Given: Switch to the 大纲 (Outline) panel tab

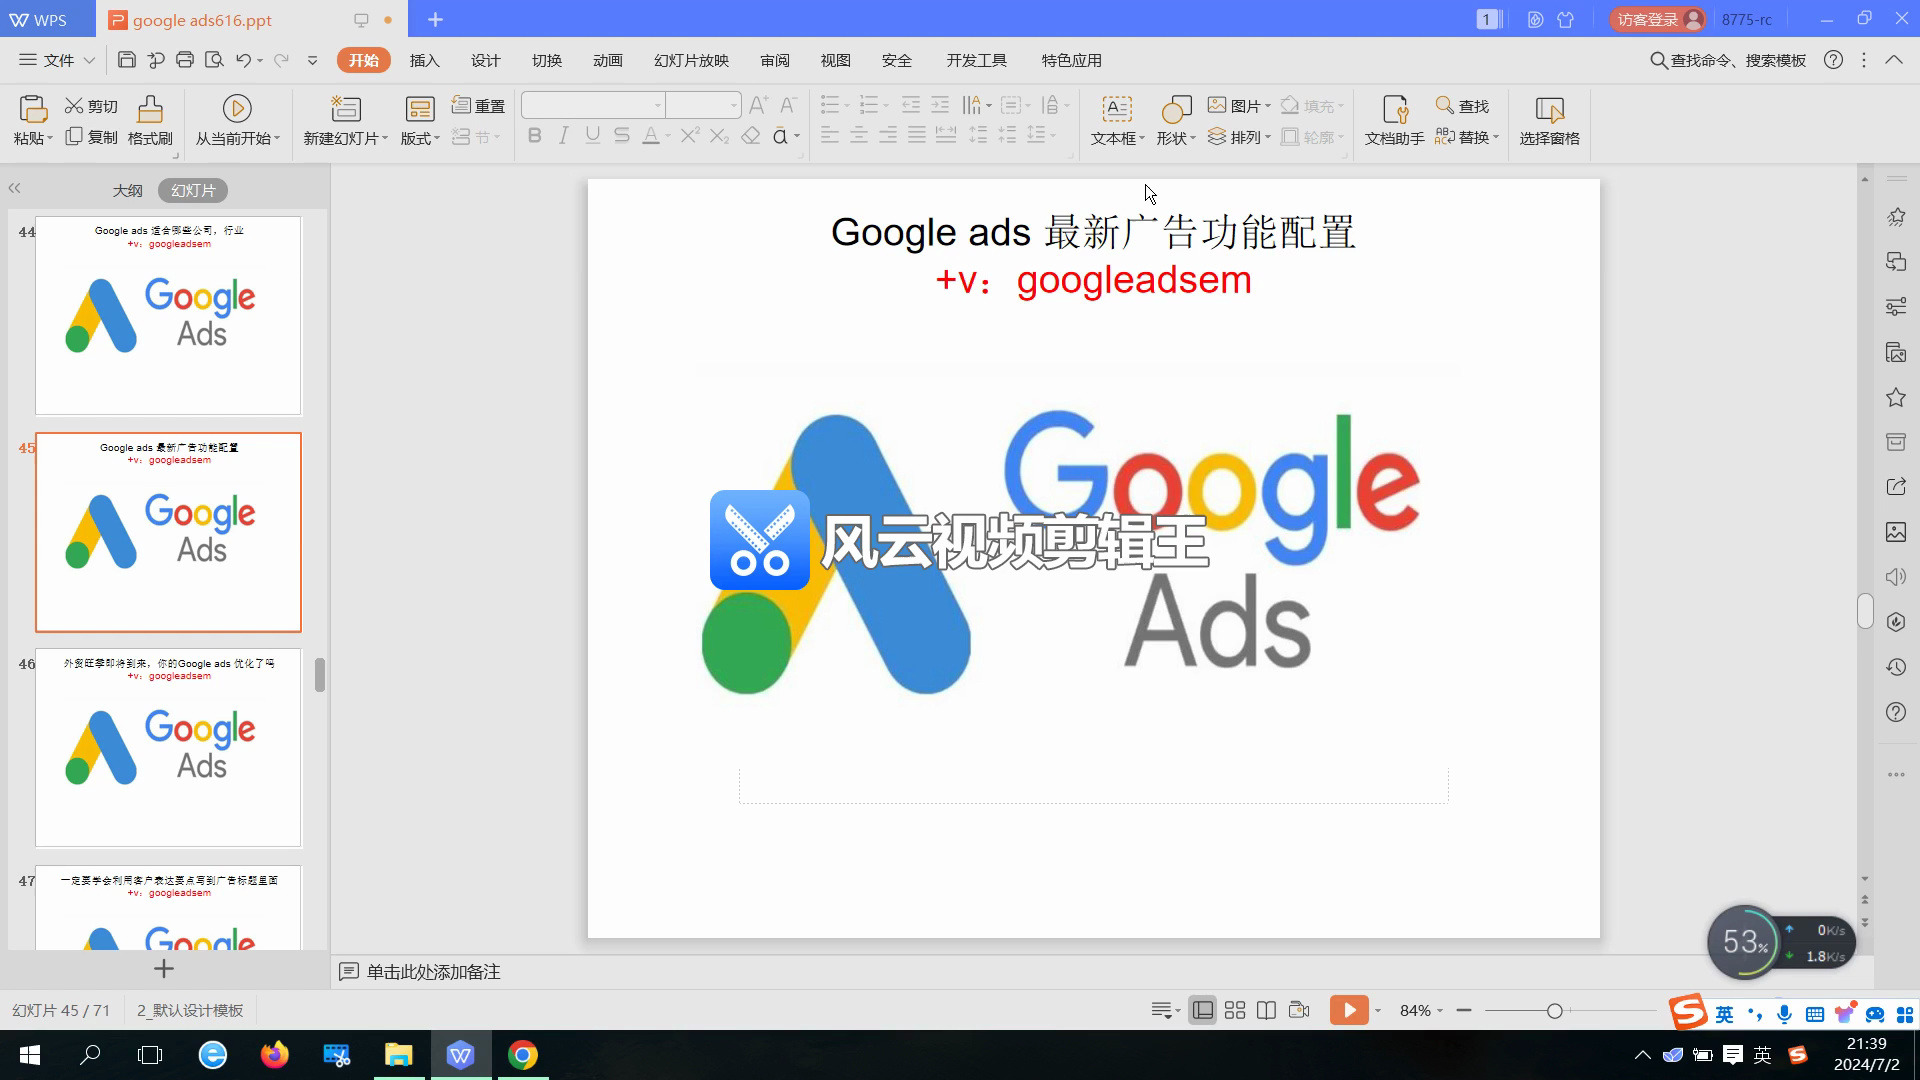Looking at the screenshot, I should coord(127,190).
